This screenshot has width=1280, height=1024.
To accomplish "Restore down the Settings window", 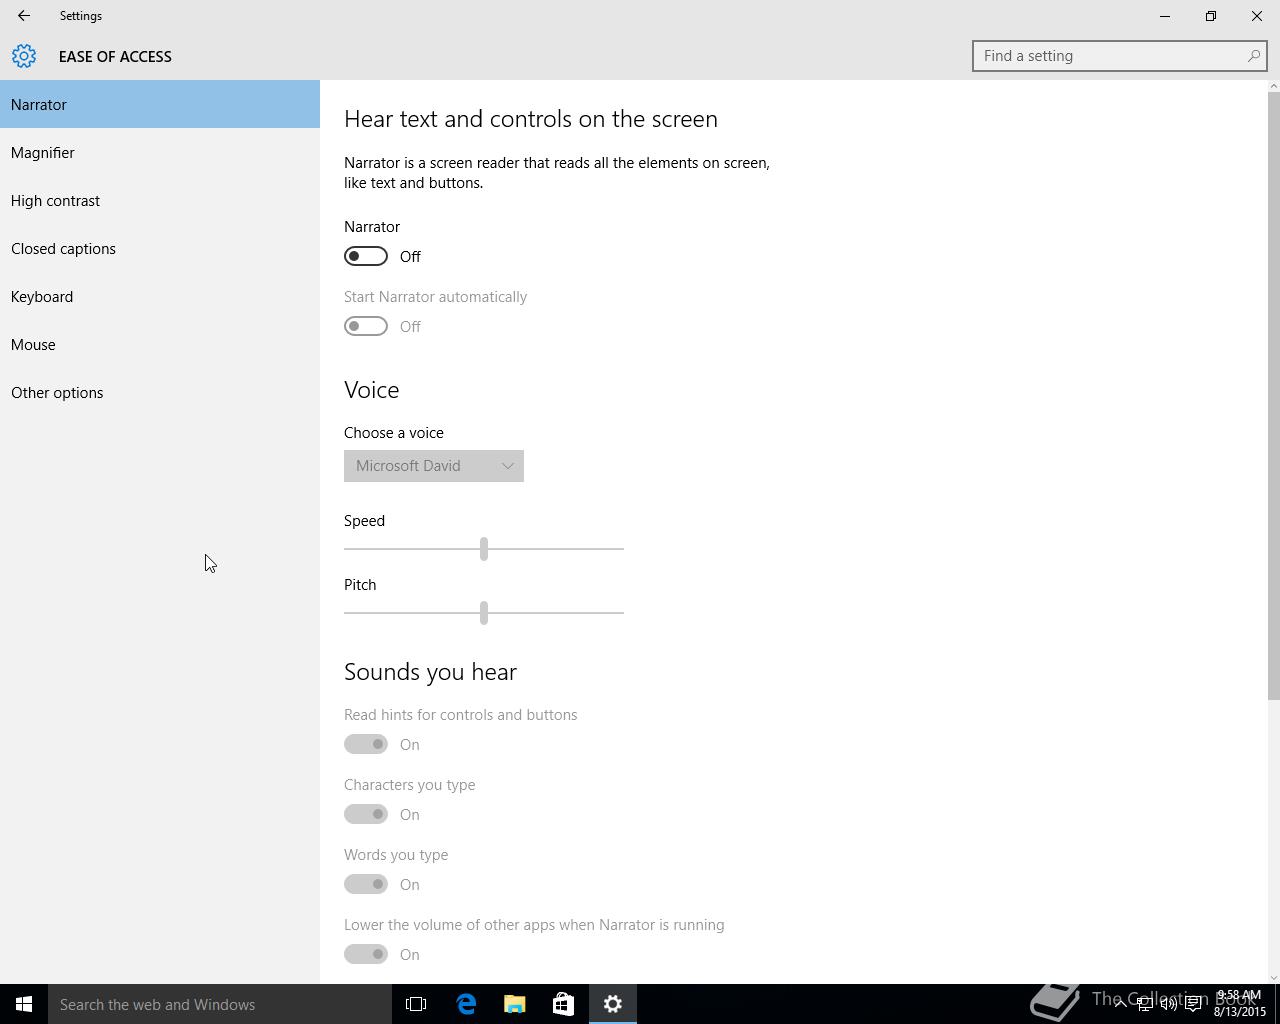I will tap(1211, 16).
